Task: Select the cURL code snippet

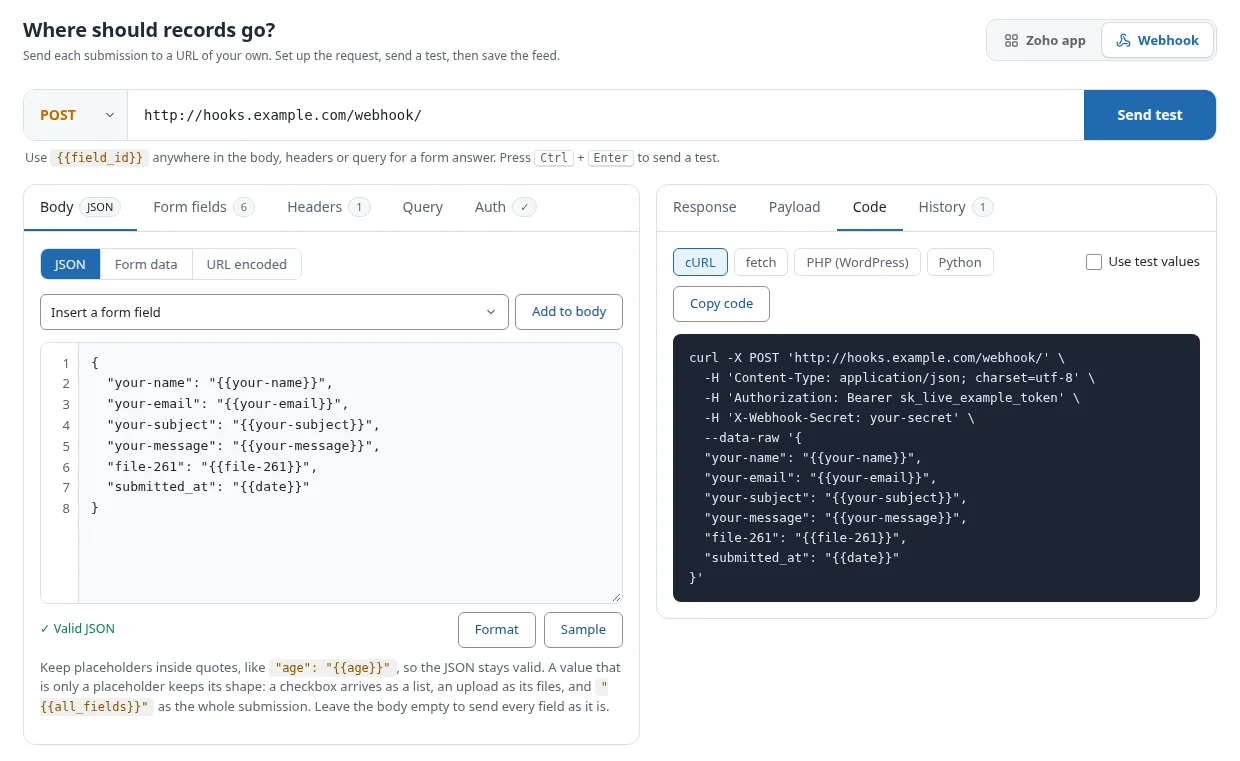Action: coord(700,262)
